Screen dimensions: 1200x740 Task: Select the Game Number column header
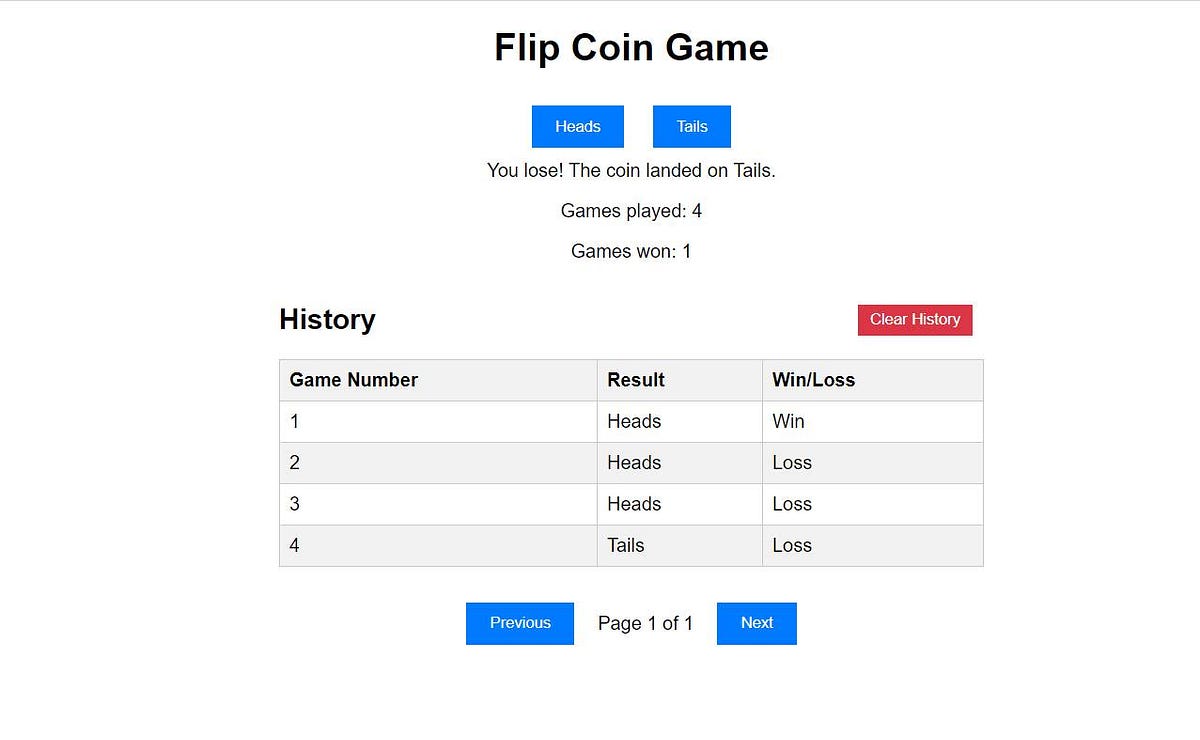pos(353,380)
